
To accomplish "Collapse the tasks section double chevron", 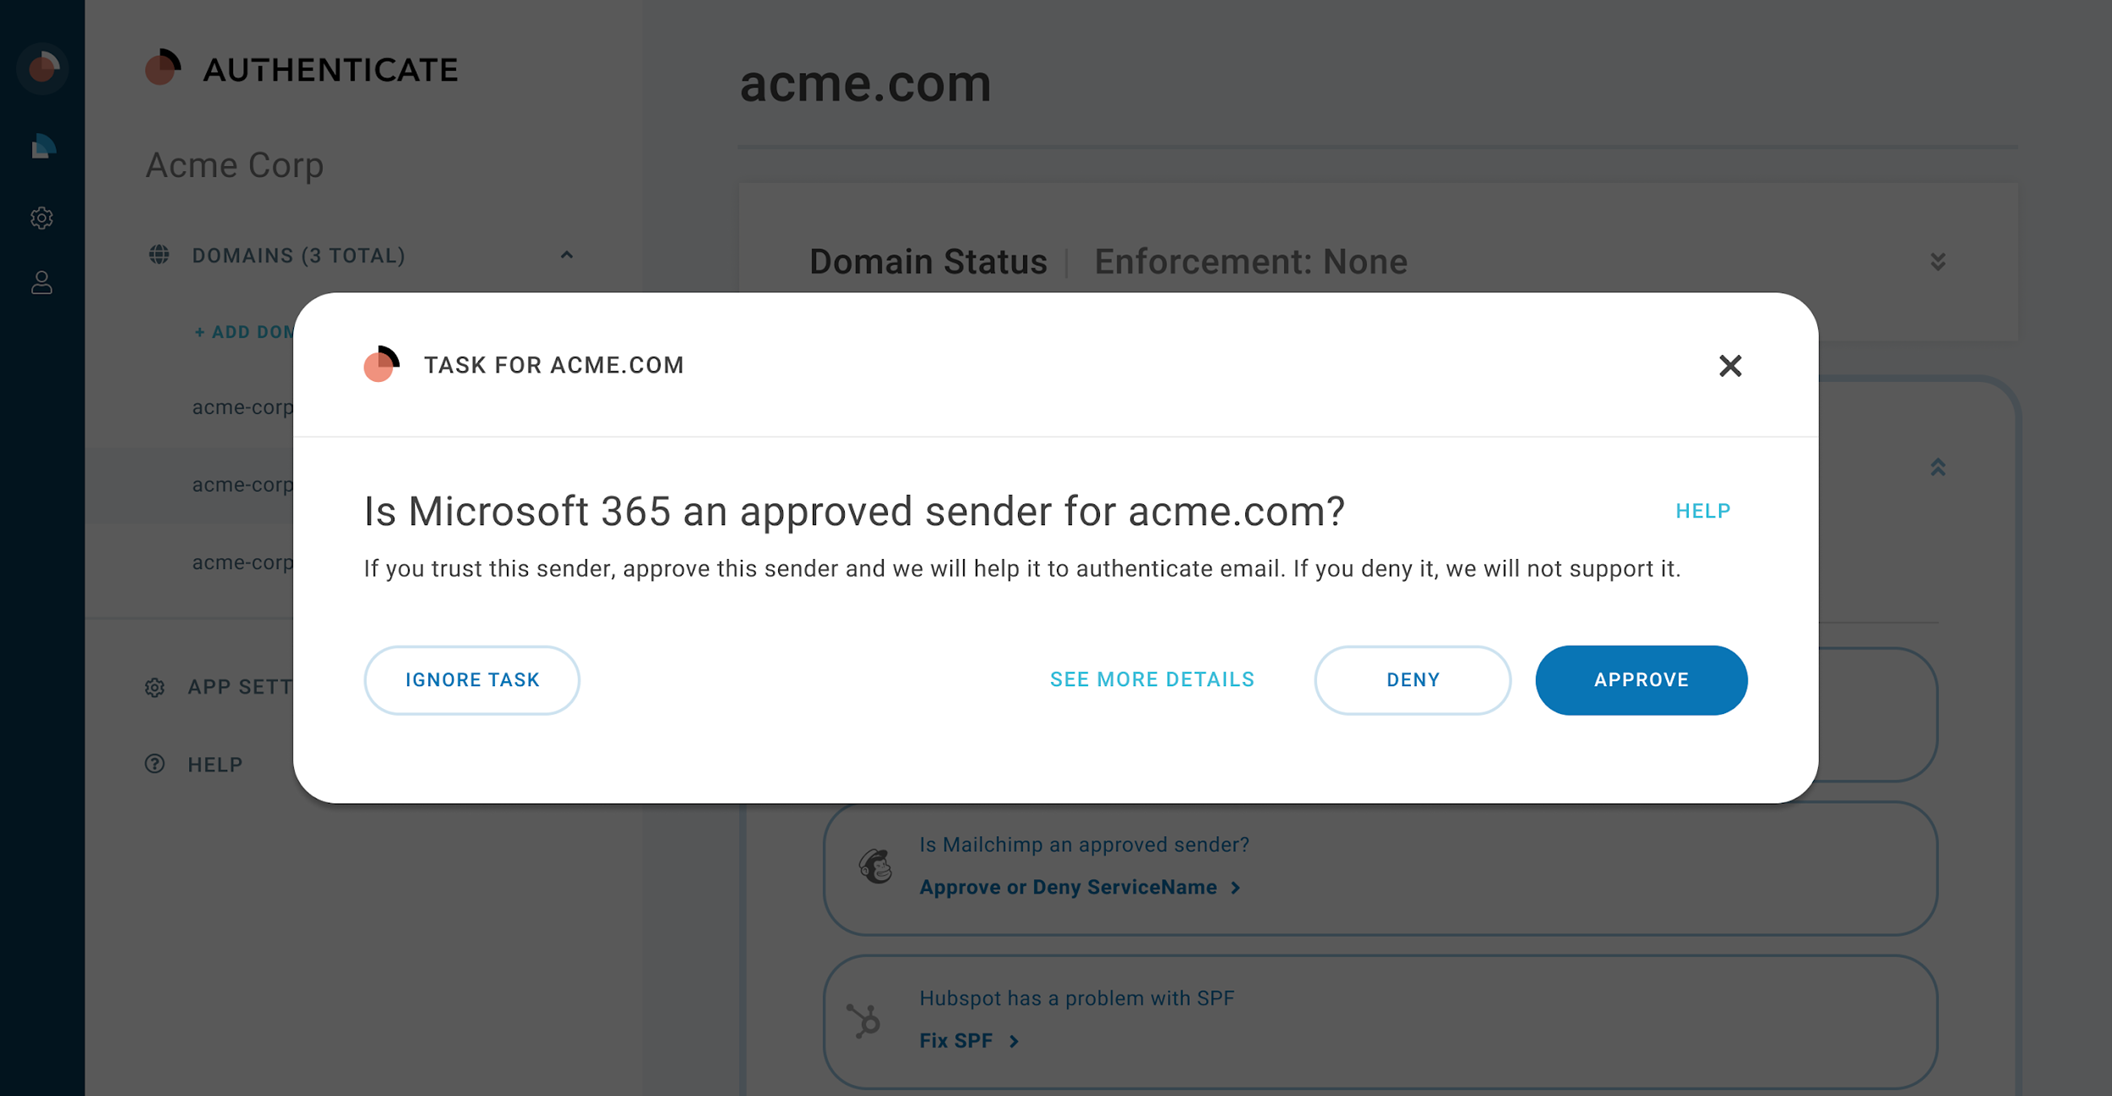I will (1938, 468).
